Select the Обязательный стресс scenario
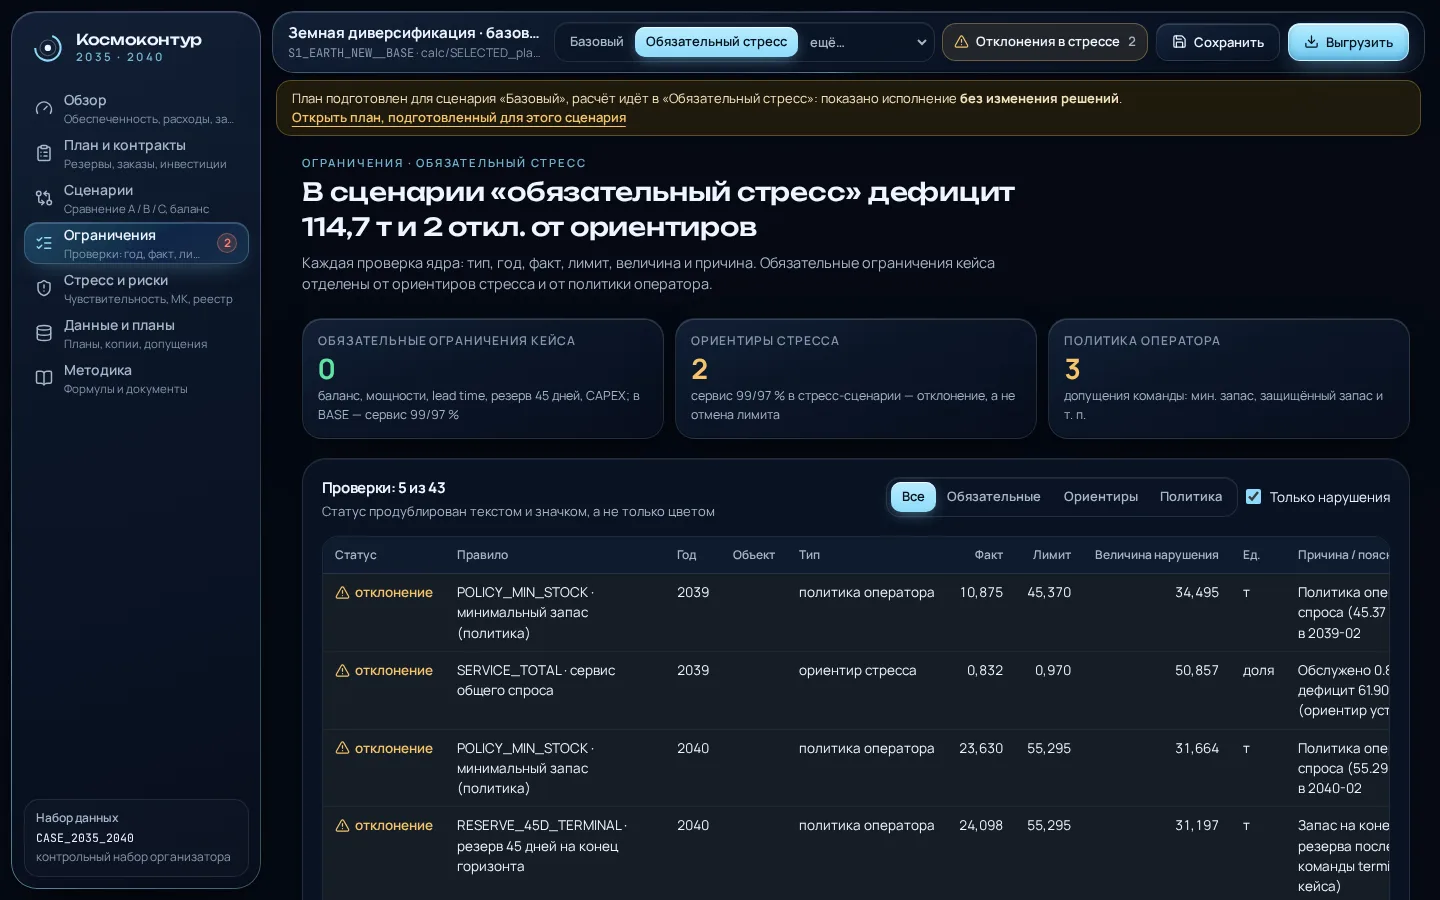This screenshot has width=1440, height=900. click(x=716, y=42)
